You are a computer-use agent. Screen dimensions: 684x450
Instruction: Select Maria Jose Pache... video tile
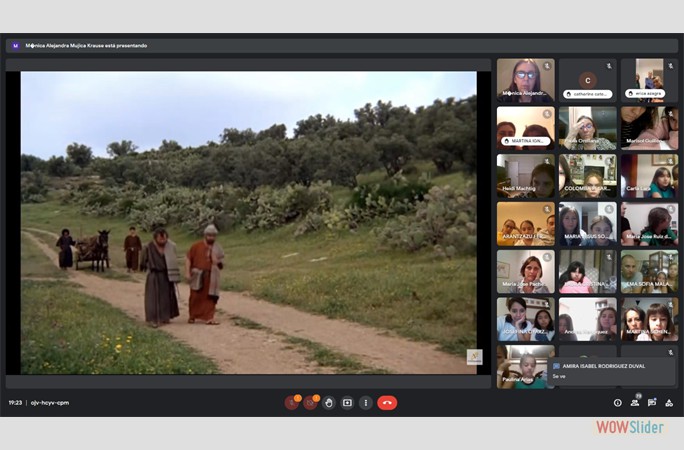click(x=526, y=272)
